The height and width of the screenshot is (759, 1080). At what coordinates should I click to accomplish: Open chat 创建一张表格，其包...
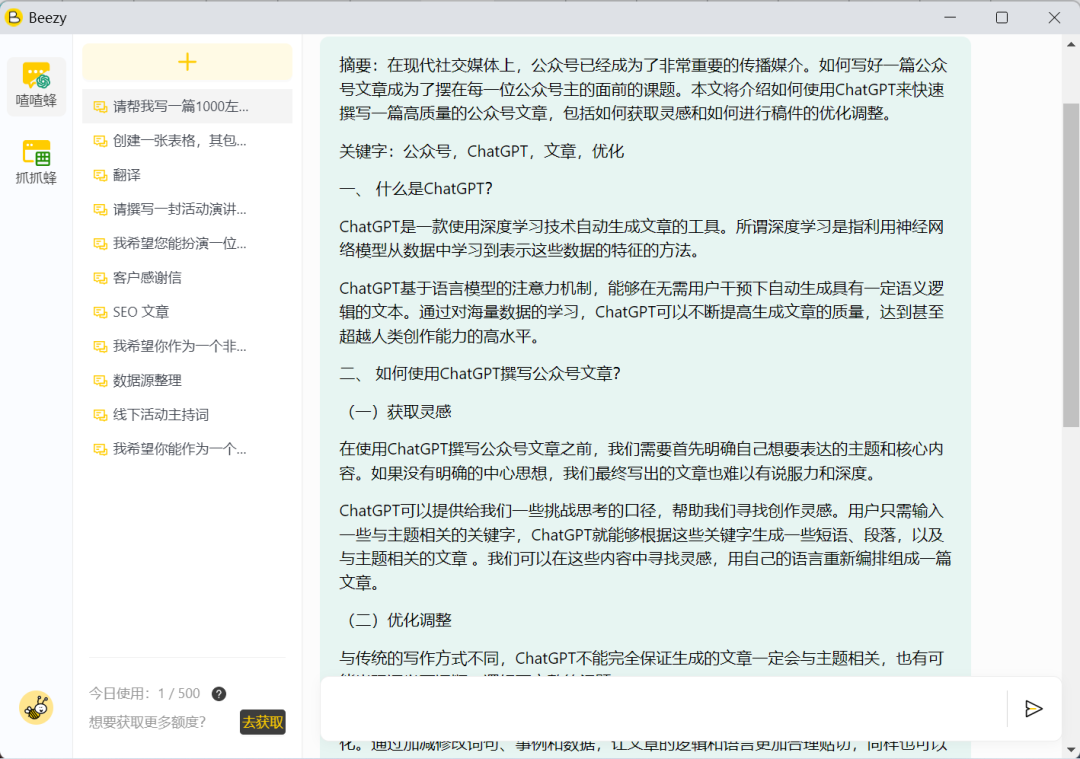pyautogui.click(x=187, y=141)
